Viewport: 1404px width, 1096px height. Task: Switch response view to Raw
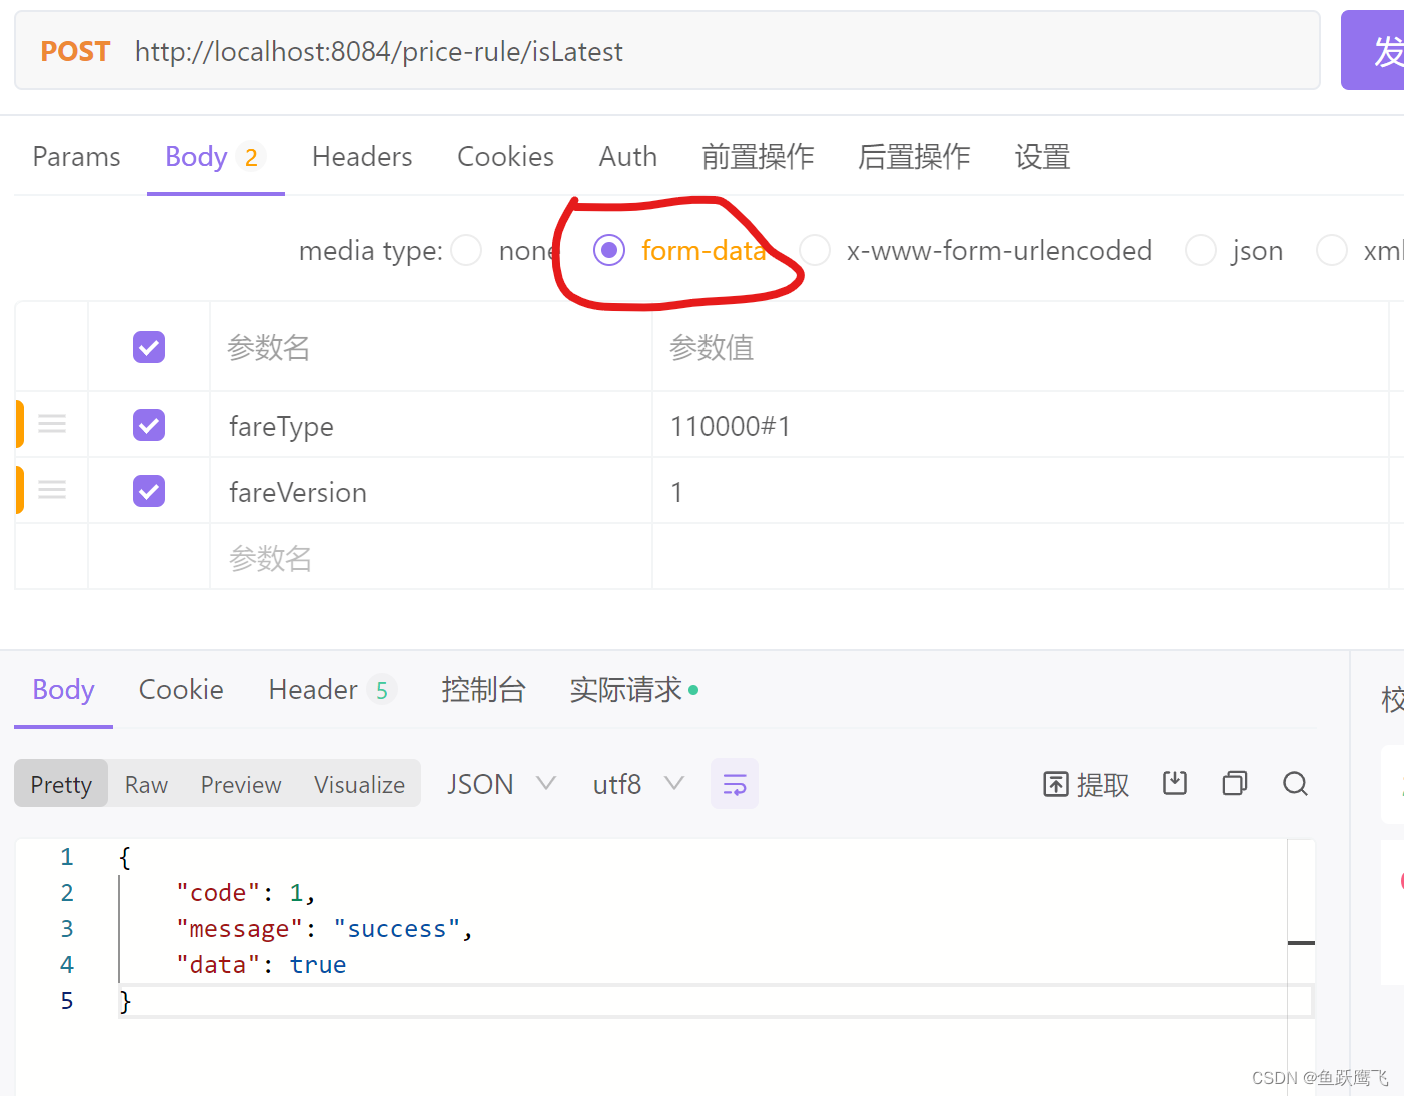click(x=145, y=784)
